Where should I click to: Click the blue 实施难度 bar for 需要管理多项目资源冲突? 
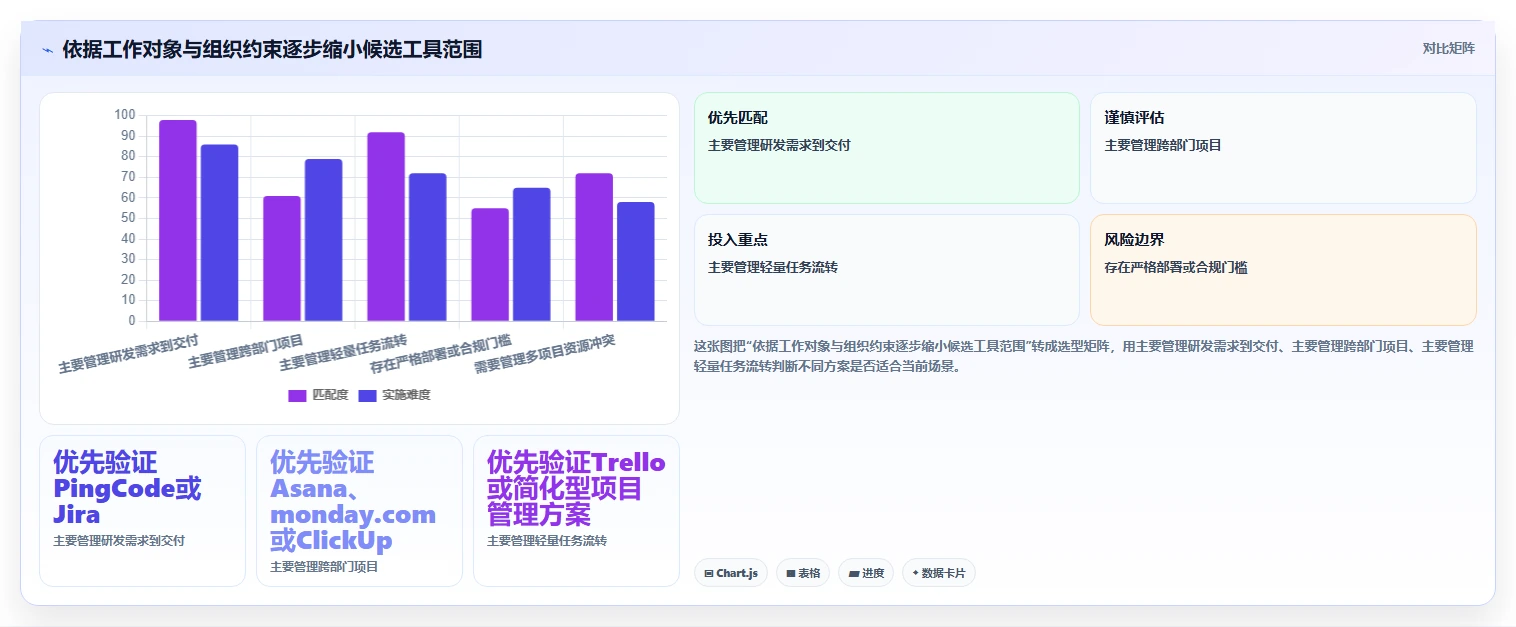[x=636, y=262]
